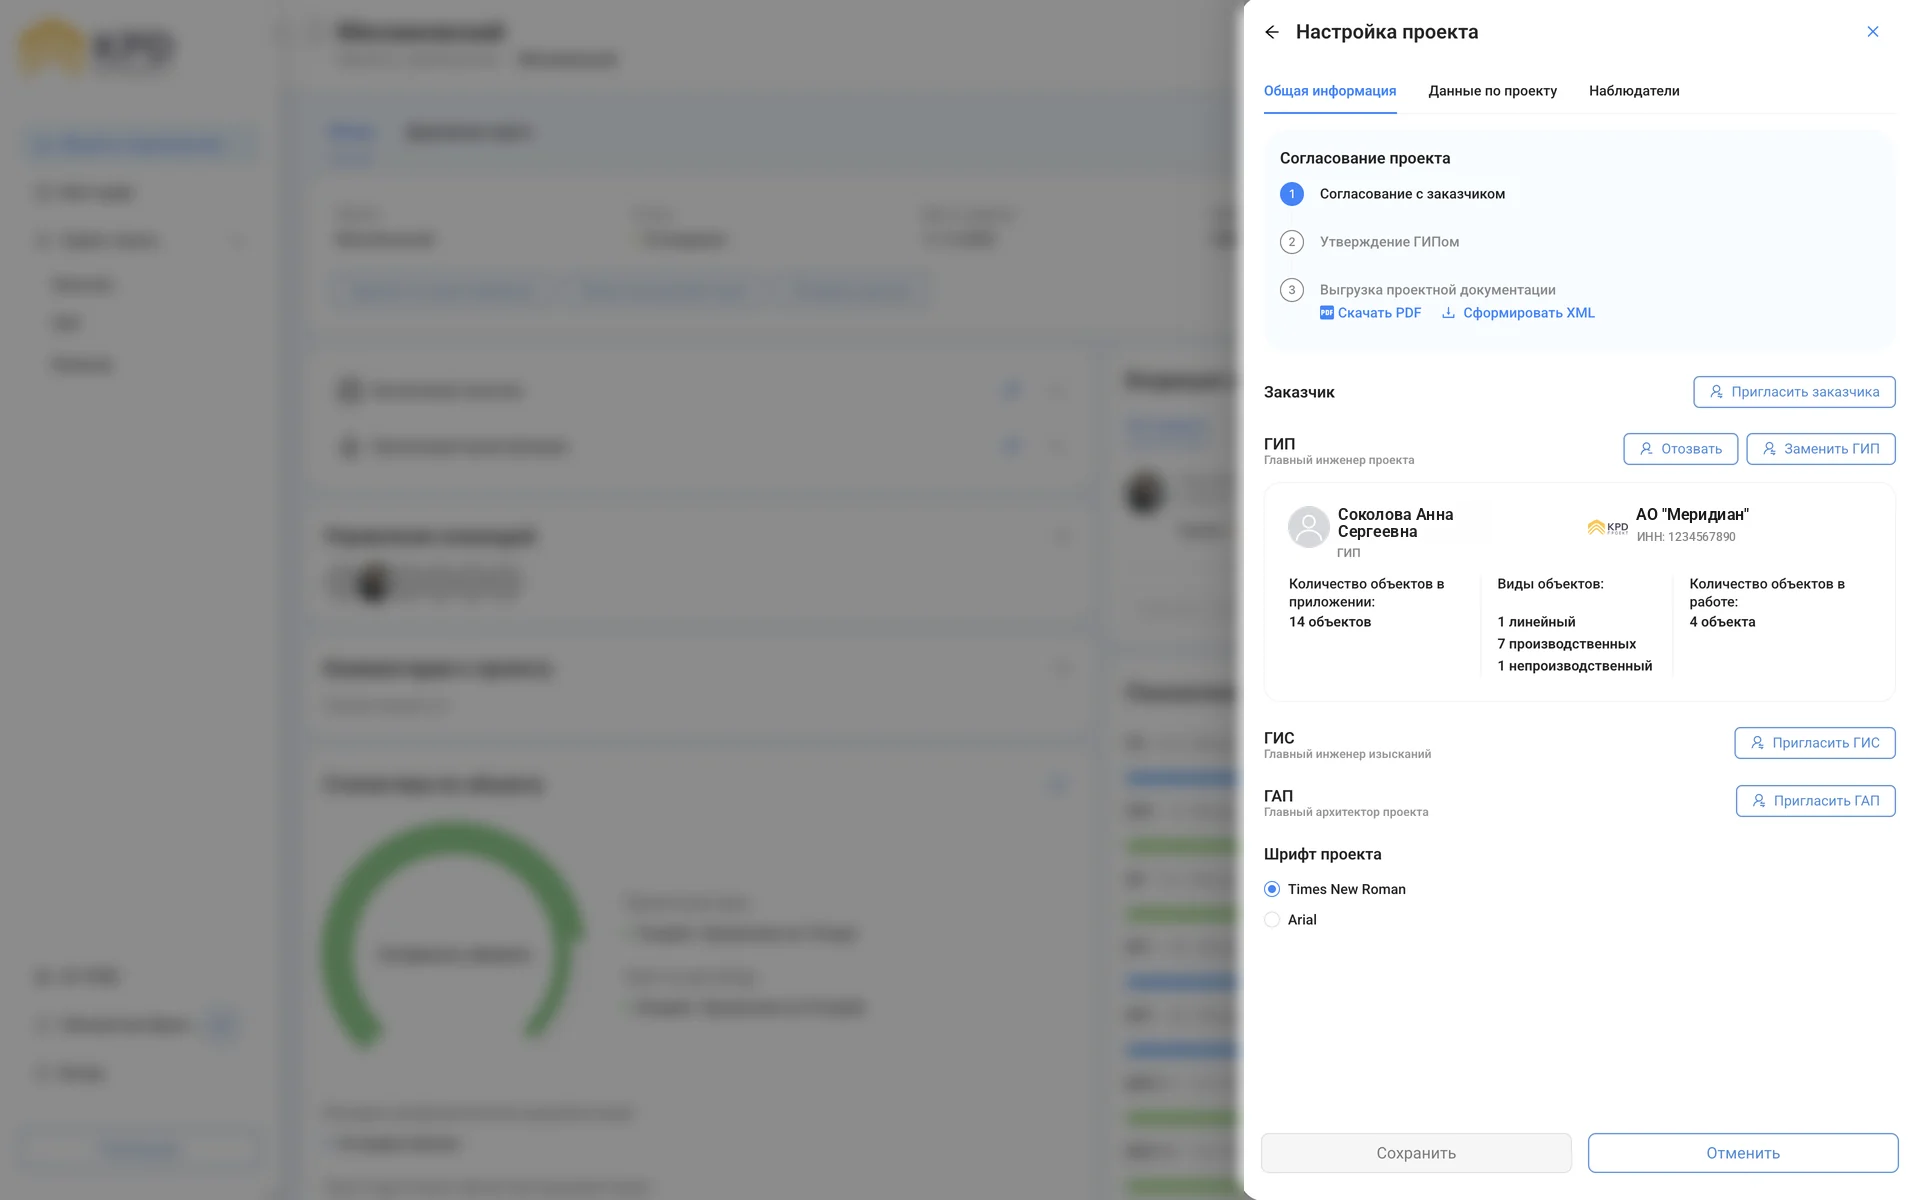Click the step 3 circle icon
The height and width of the screenshot is (1200, 1920).
coord(1291,290)
